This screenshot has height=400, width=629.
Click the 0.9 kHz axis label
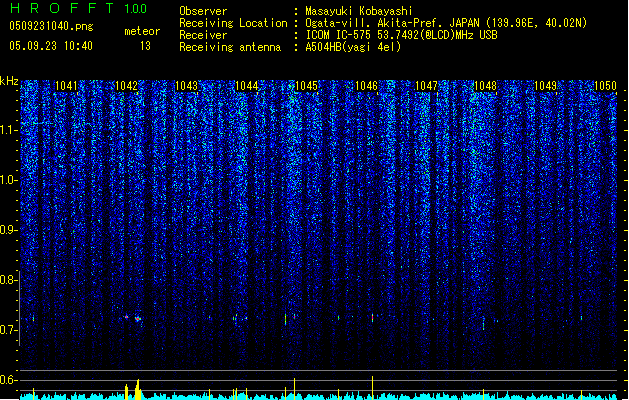(x=8, y=230)
